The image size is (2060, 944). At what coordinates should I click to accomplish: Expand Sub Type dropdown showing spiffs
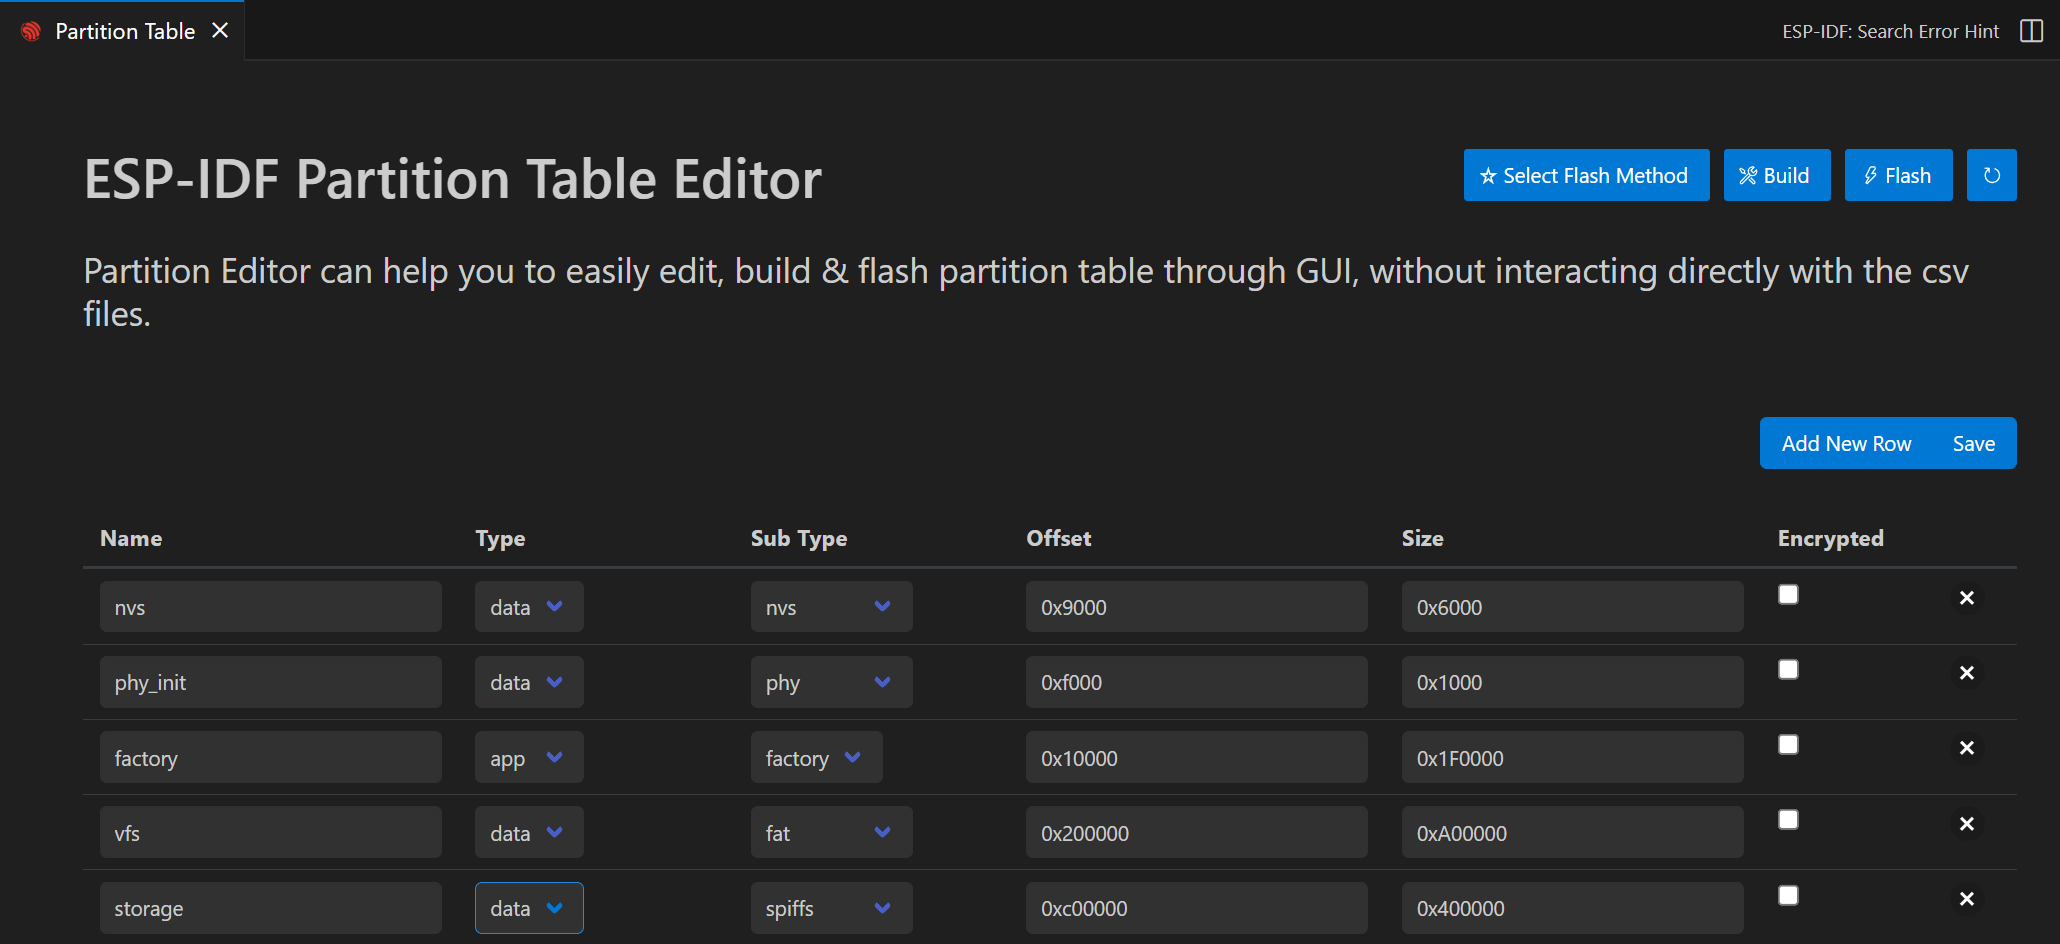click(x=830, y=908)
